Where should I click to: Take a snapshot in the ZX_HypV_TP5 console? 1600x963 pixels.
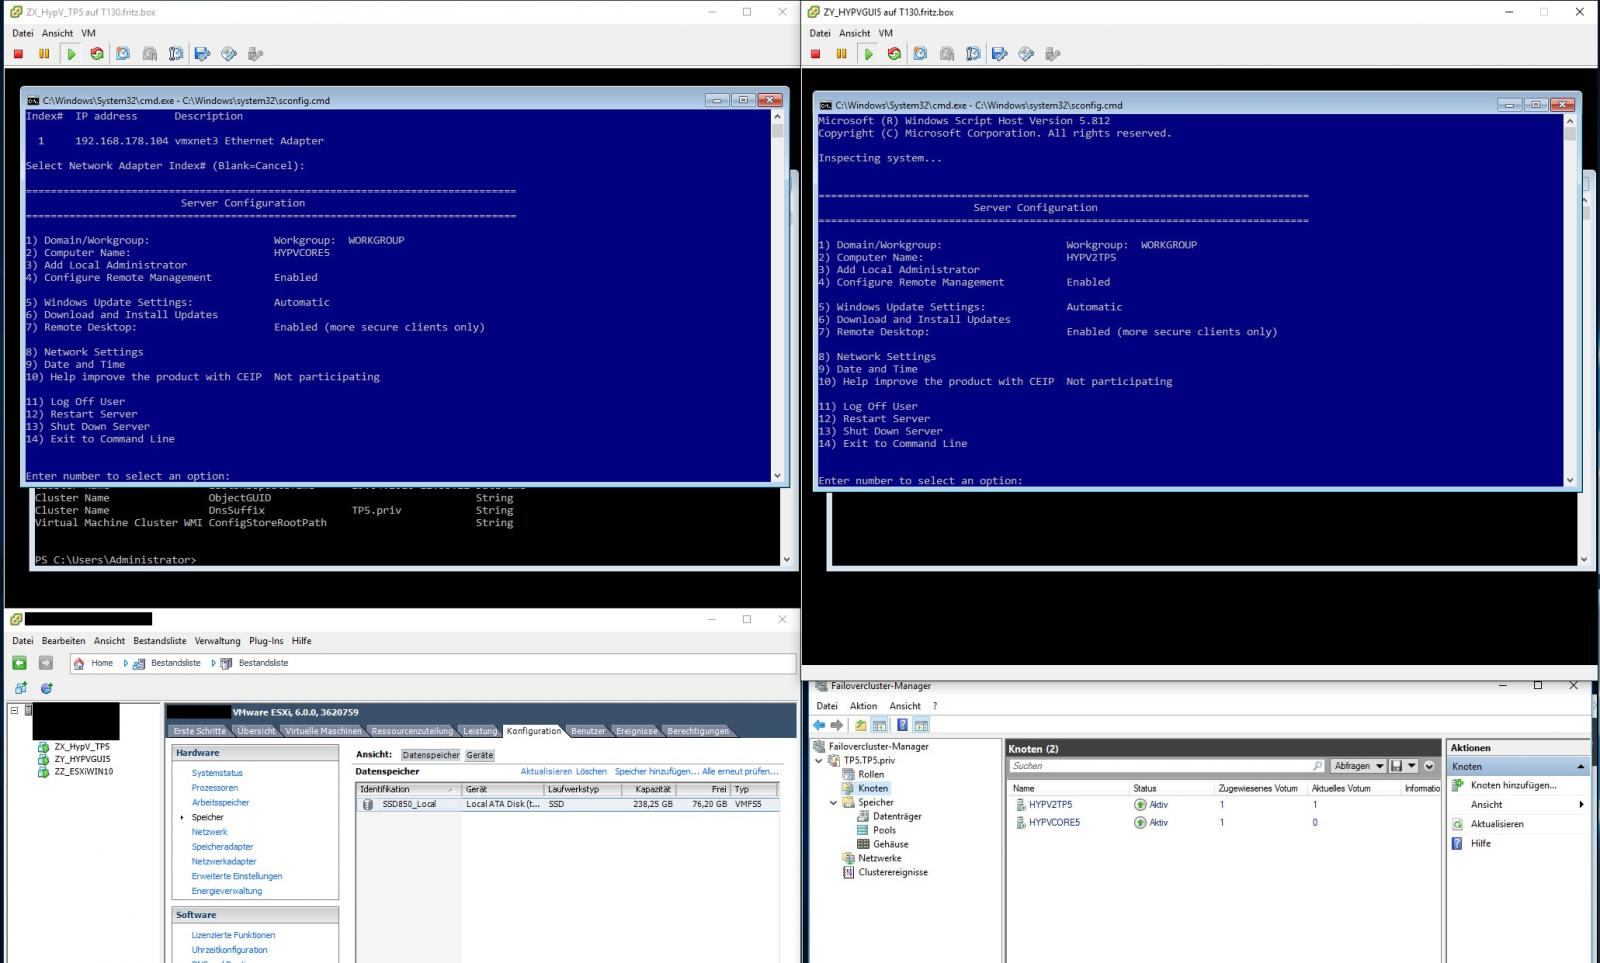click(123, 54)
